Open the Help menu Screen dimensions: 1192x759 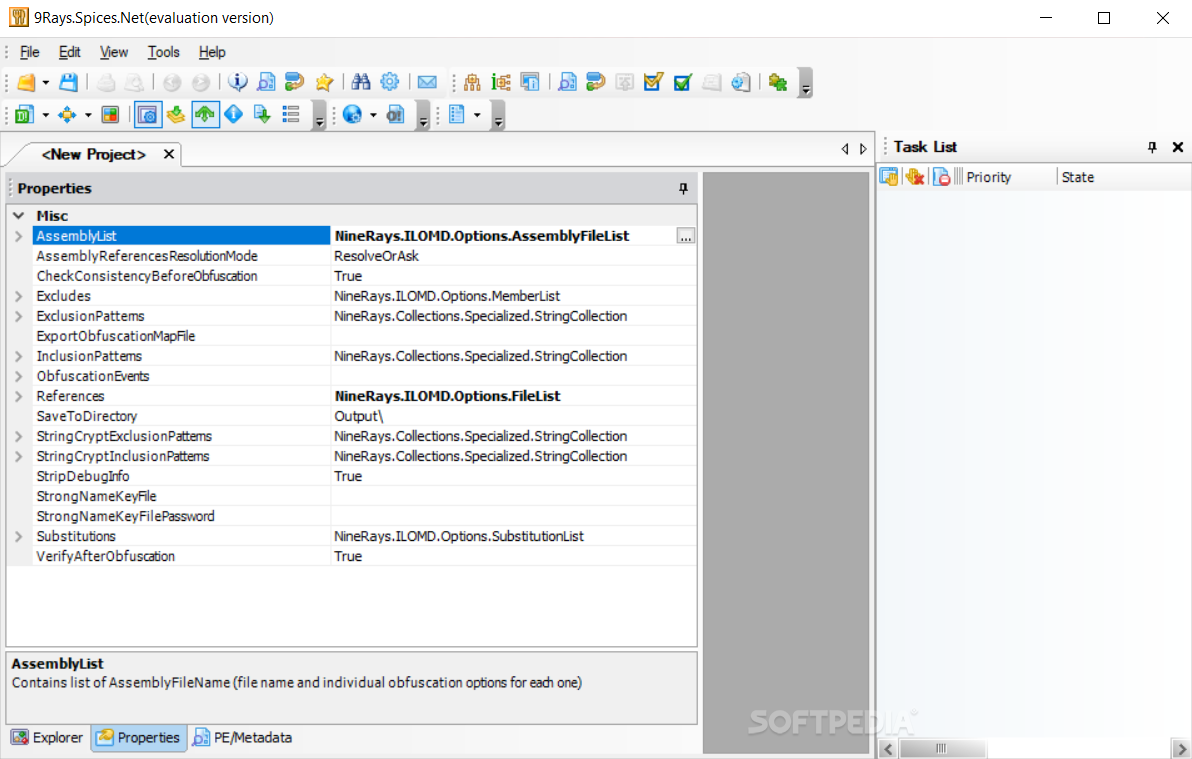click(x=212, y=52)
